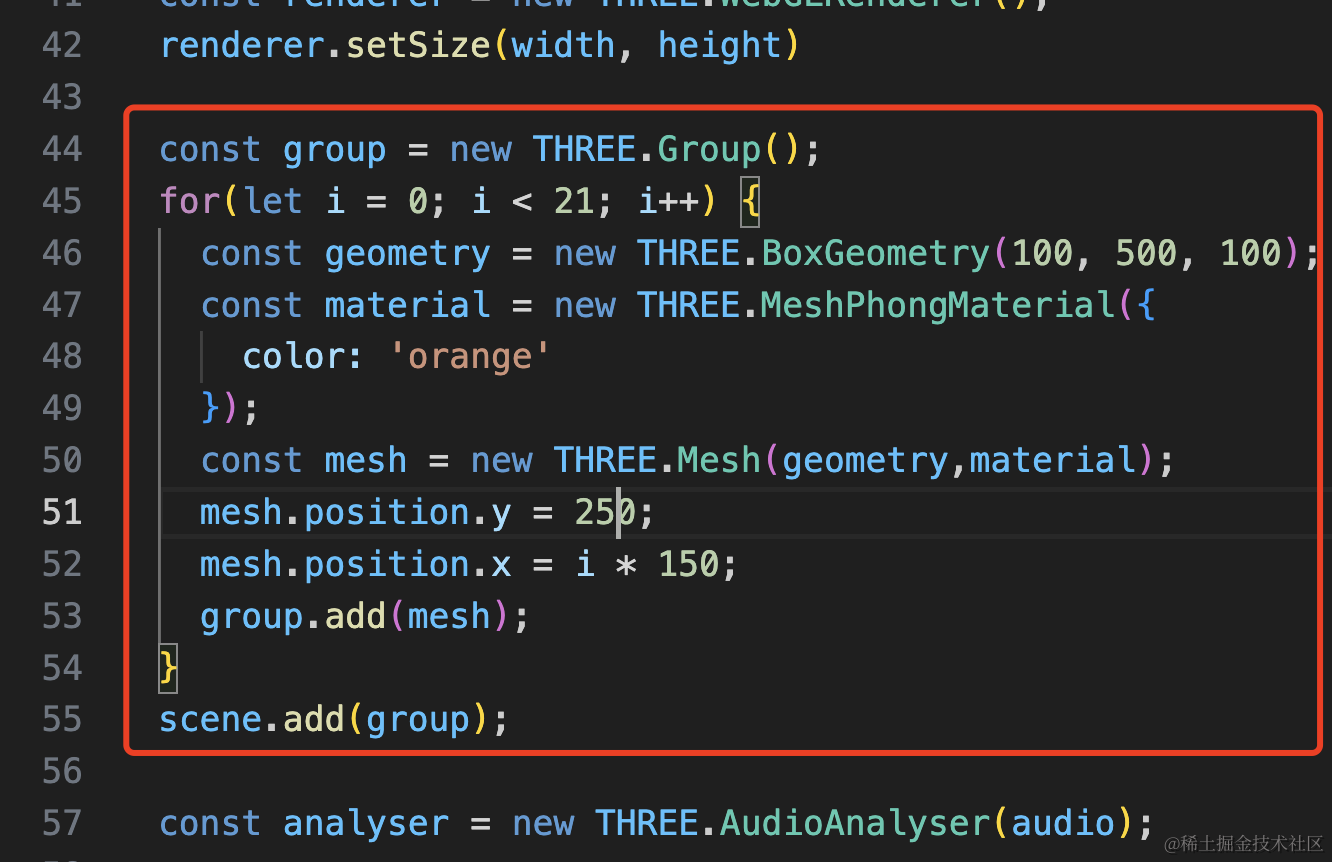The image size is (1332, 862).
Task: Click 'AudioAnalyser' on line 57
Action: click(x=854, y=824)
